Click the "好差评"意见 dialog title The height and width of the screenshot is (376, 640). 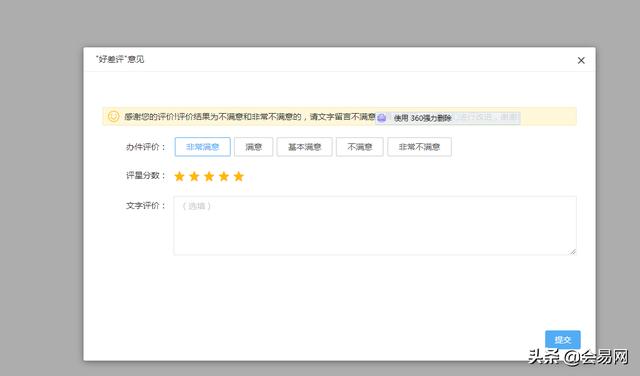click(120, 59)
